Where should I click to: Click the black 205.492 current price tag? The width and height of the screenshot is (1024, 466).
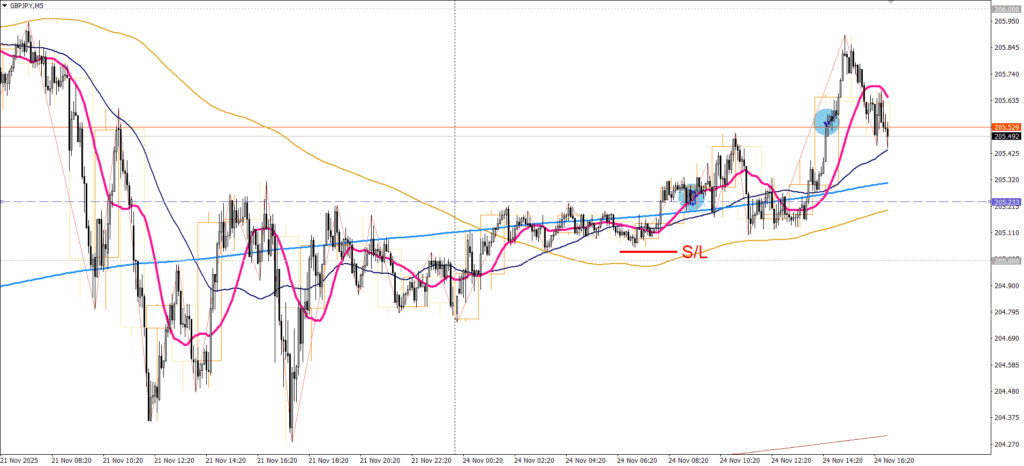[x=1005, y=136]
